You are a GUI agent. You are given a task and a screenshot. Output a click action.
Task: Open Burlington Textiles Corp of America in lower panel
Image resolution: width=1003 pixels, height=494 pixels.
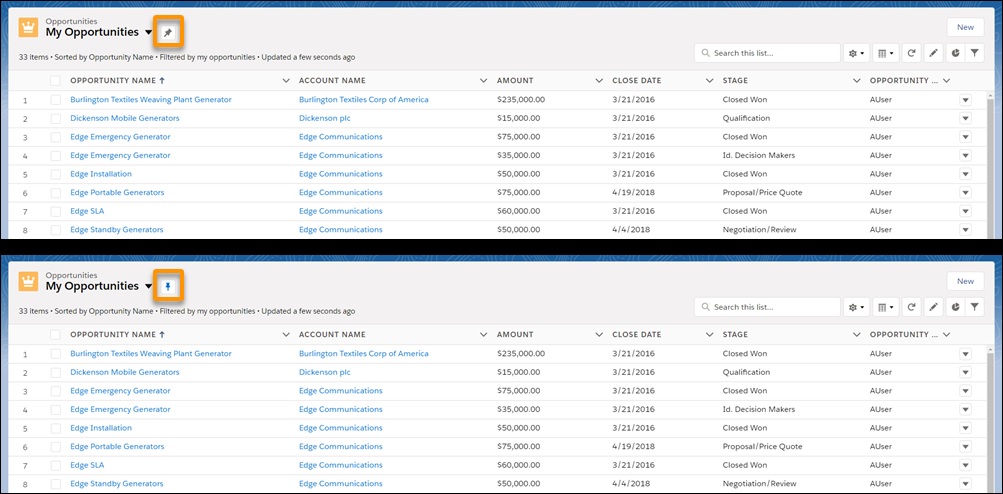tap(363, 354)
